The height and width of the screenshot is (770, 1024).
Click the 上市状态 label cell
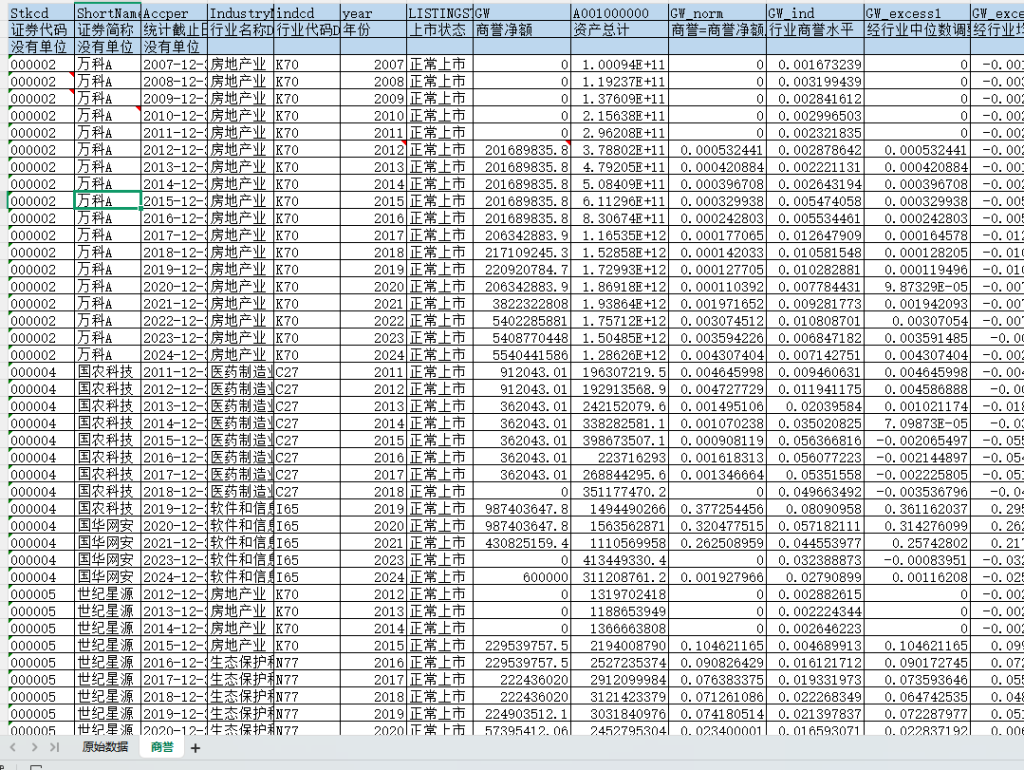440,30
